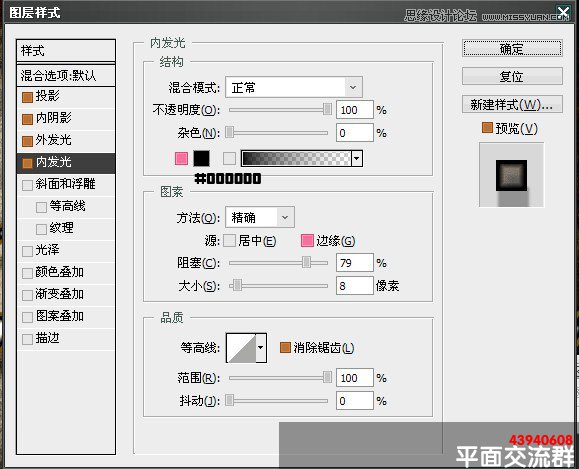This screenshot has height=469, width=579.
Task: Select the 光泽 style row
Action: pyautogui.click(x=66, y=251)
